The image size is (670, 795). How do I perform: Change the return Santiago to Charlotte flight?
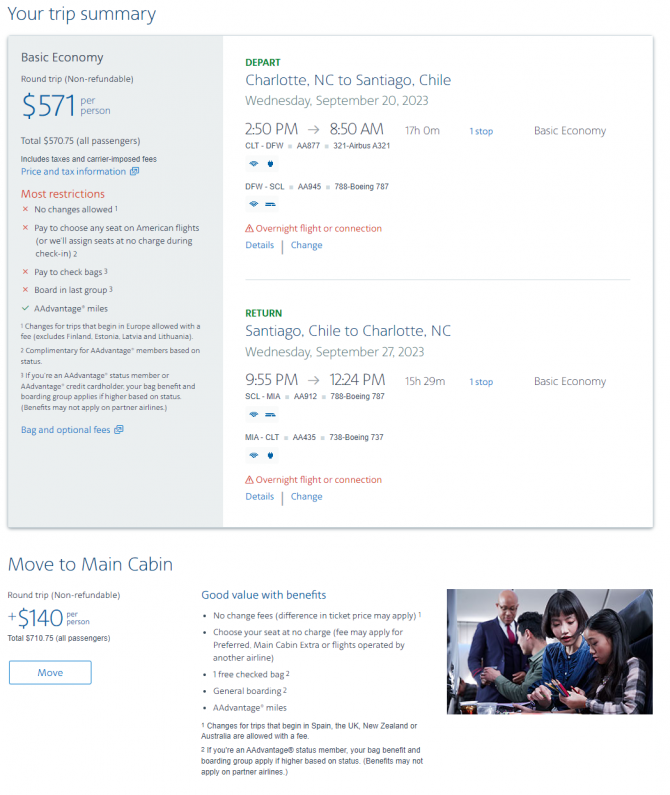pos(306,496)
